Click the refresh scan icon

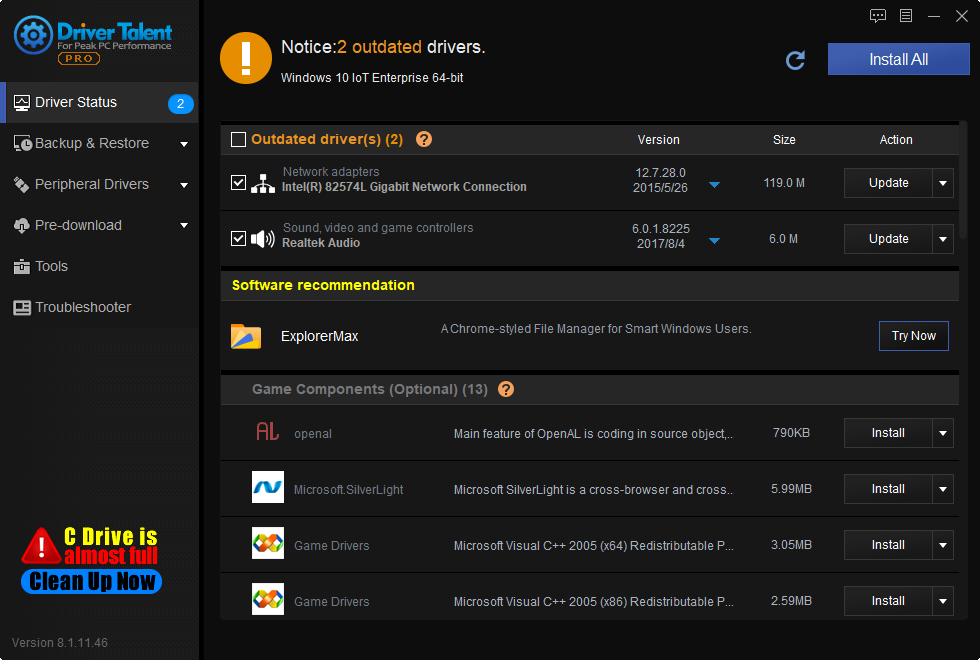(796, 60)
